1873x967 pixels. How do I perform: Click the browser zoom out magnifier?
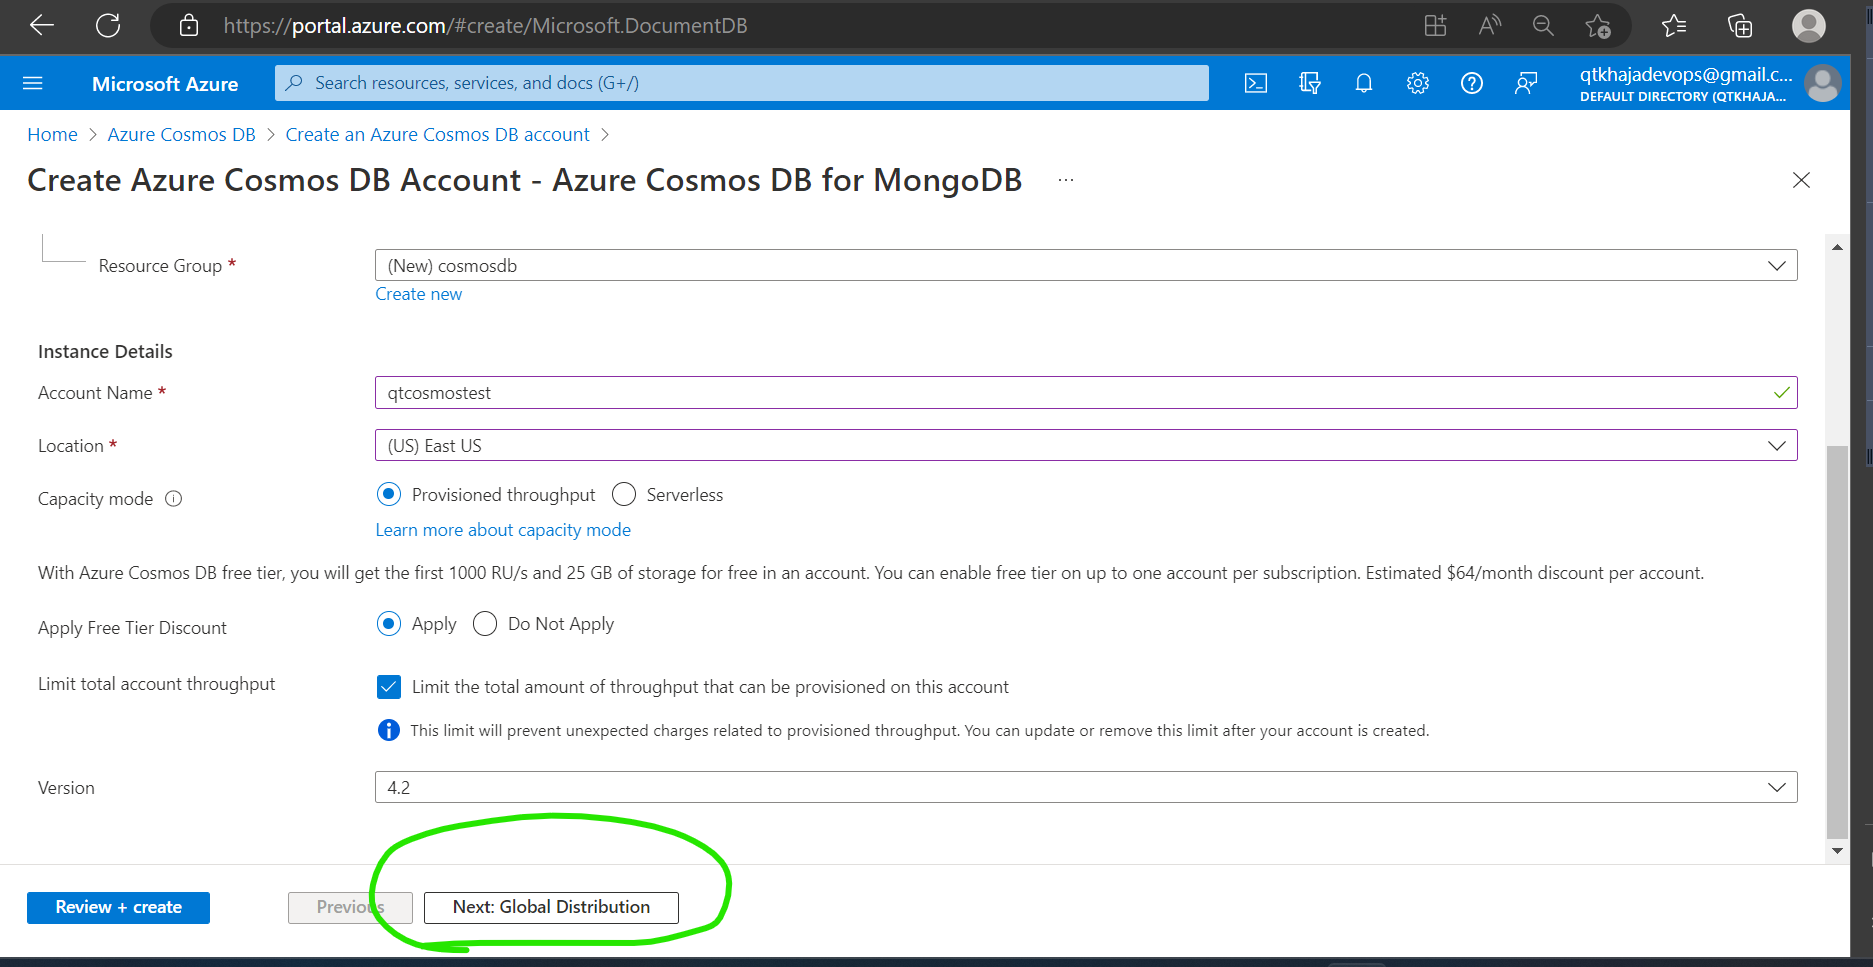[1544, 26]
